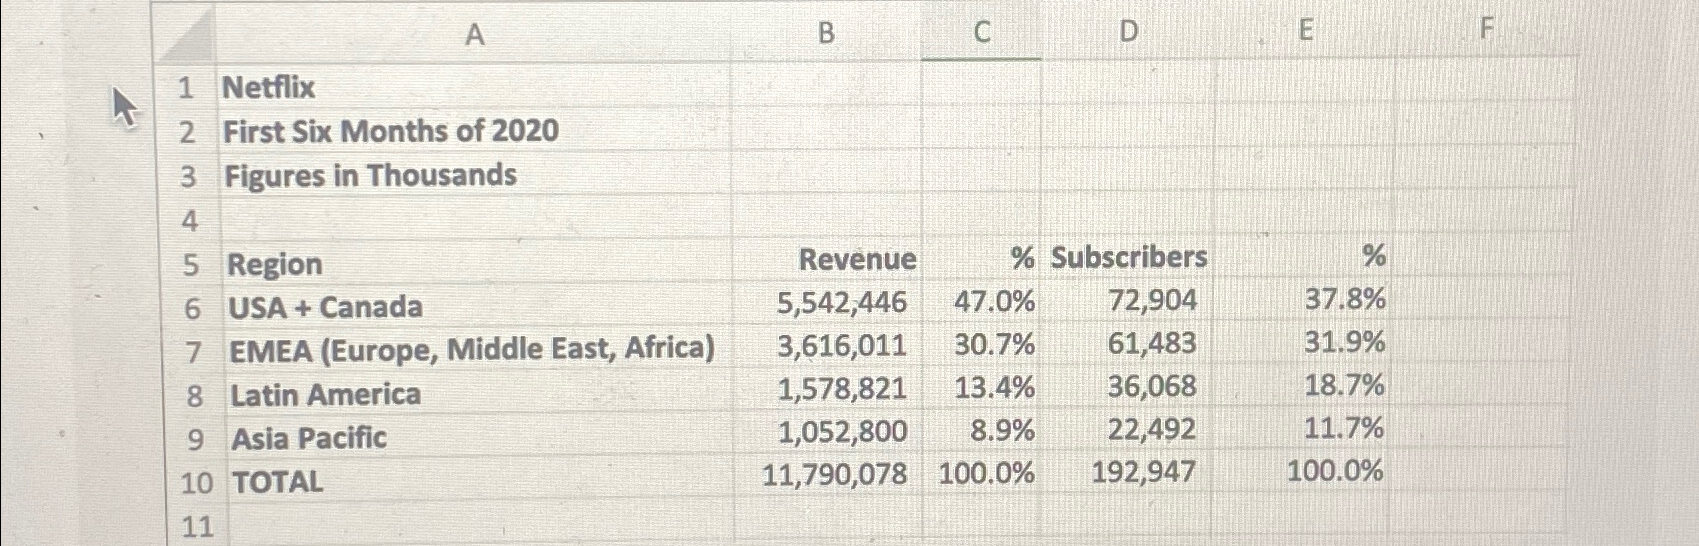
Task: Click total subscribers 192,947
Action: pyautogui.click(x=1128, y=473)
